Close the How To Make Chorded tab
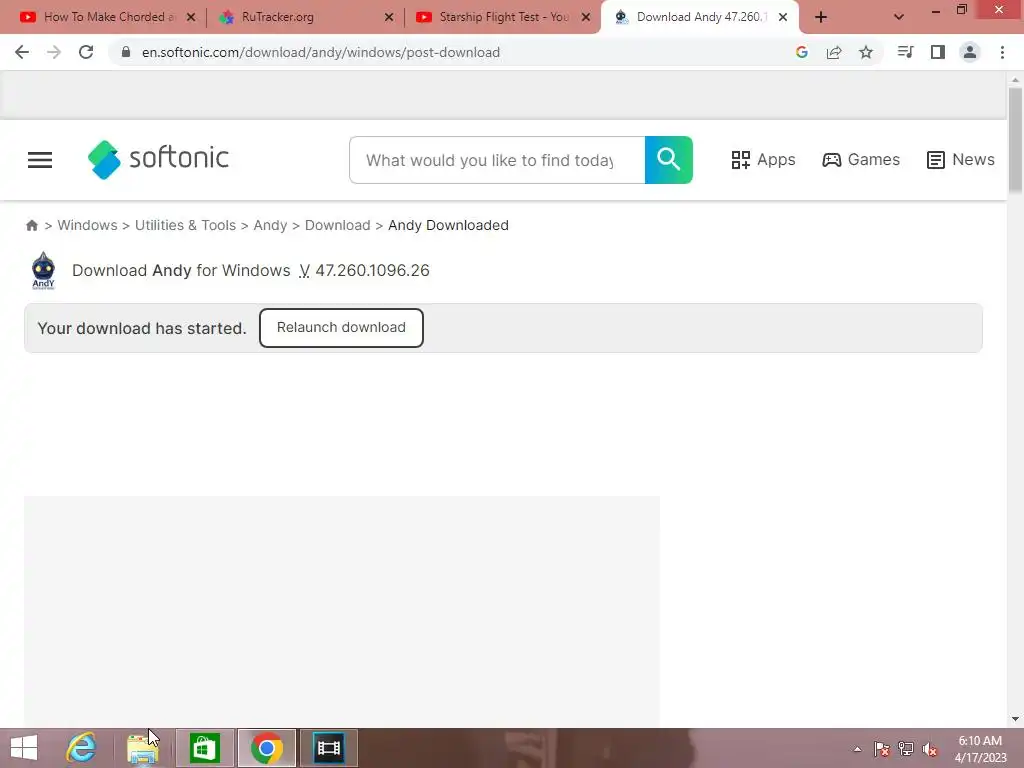 191,17
